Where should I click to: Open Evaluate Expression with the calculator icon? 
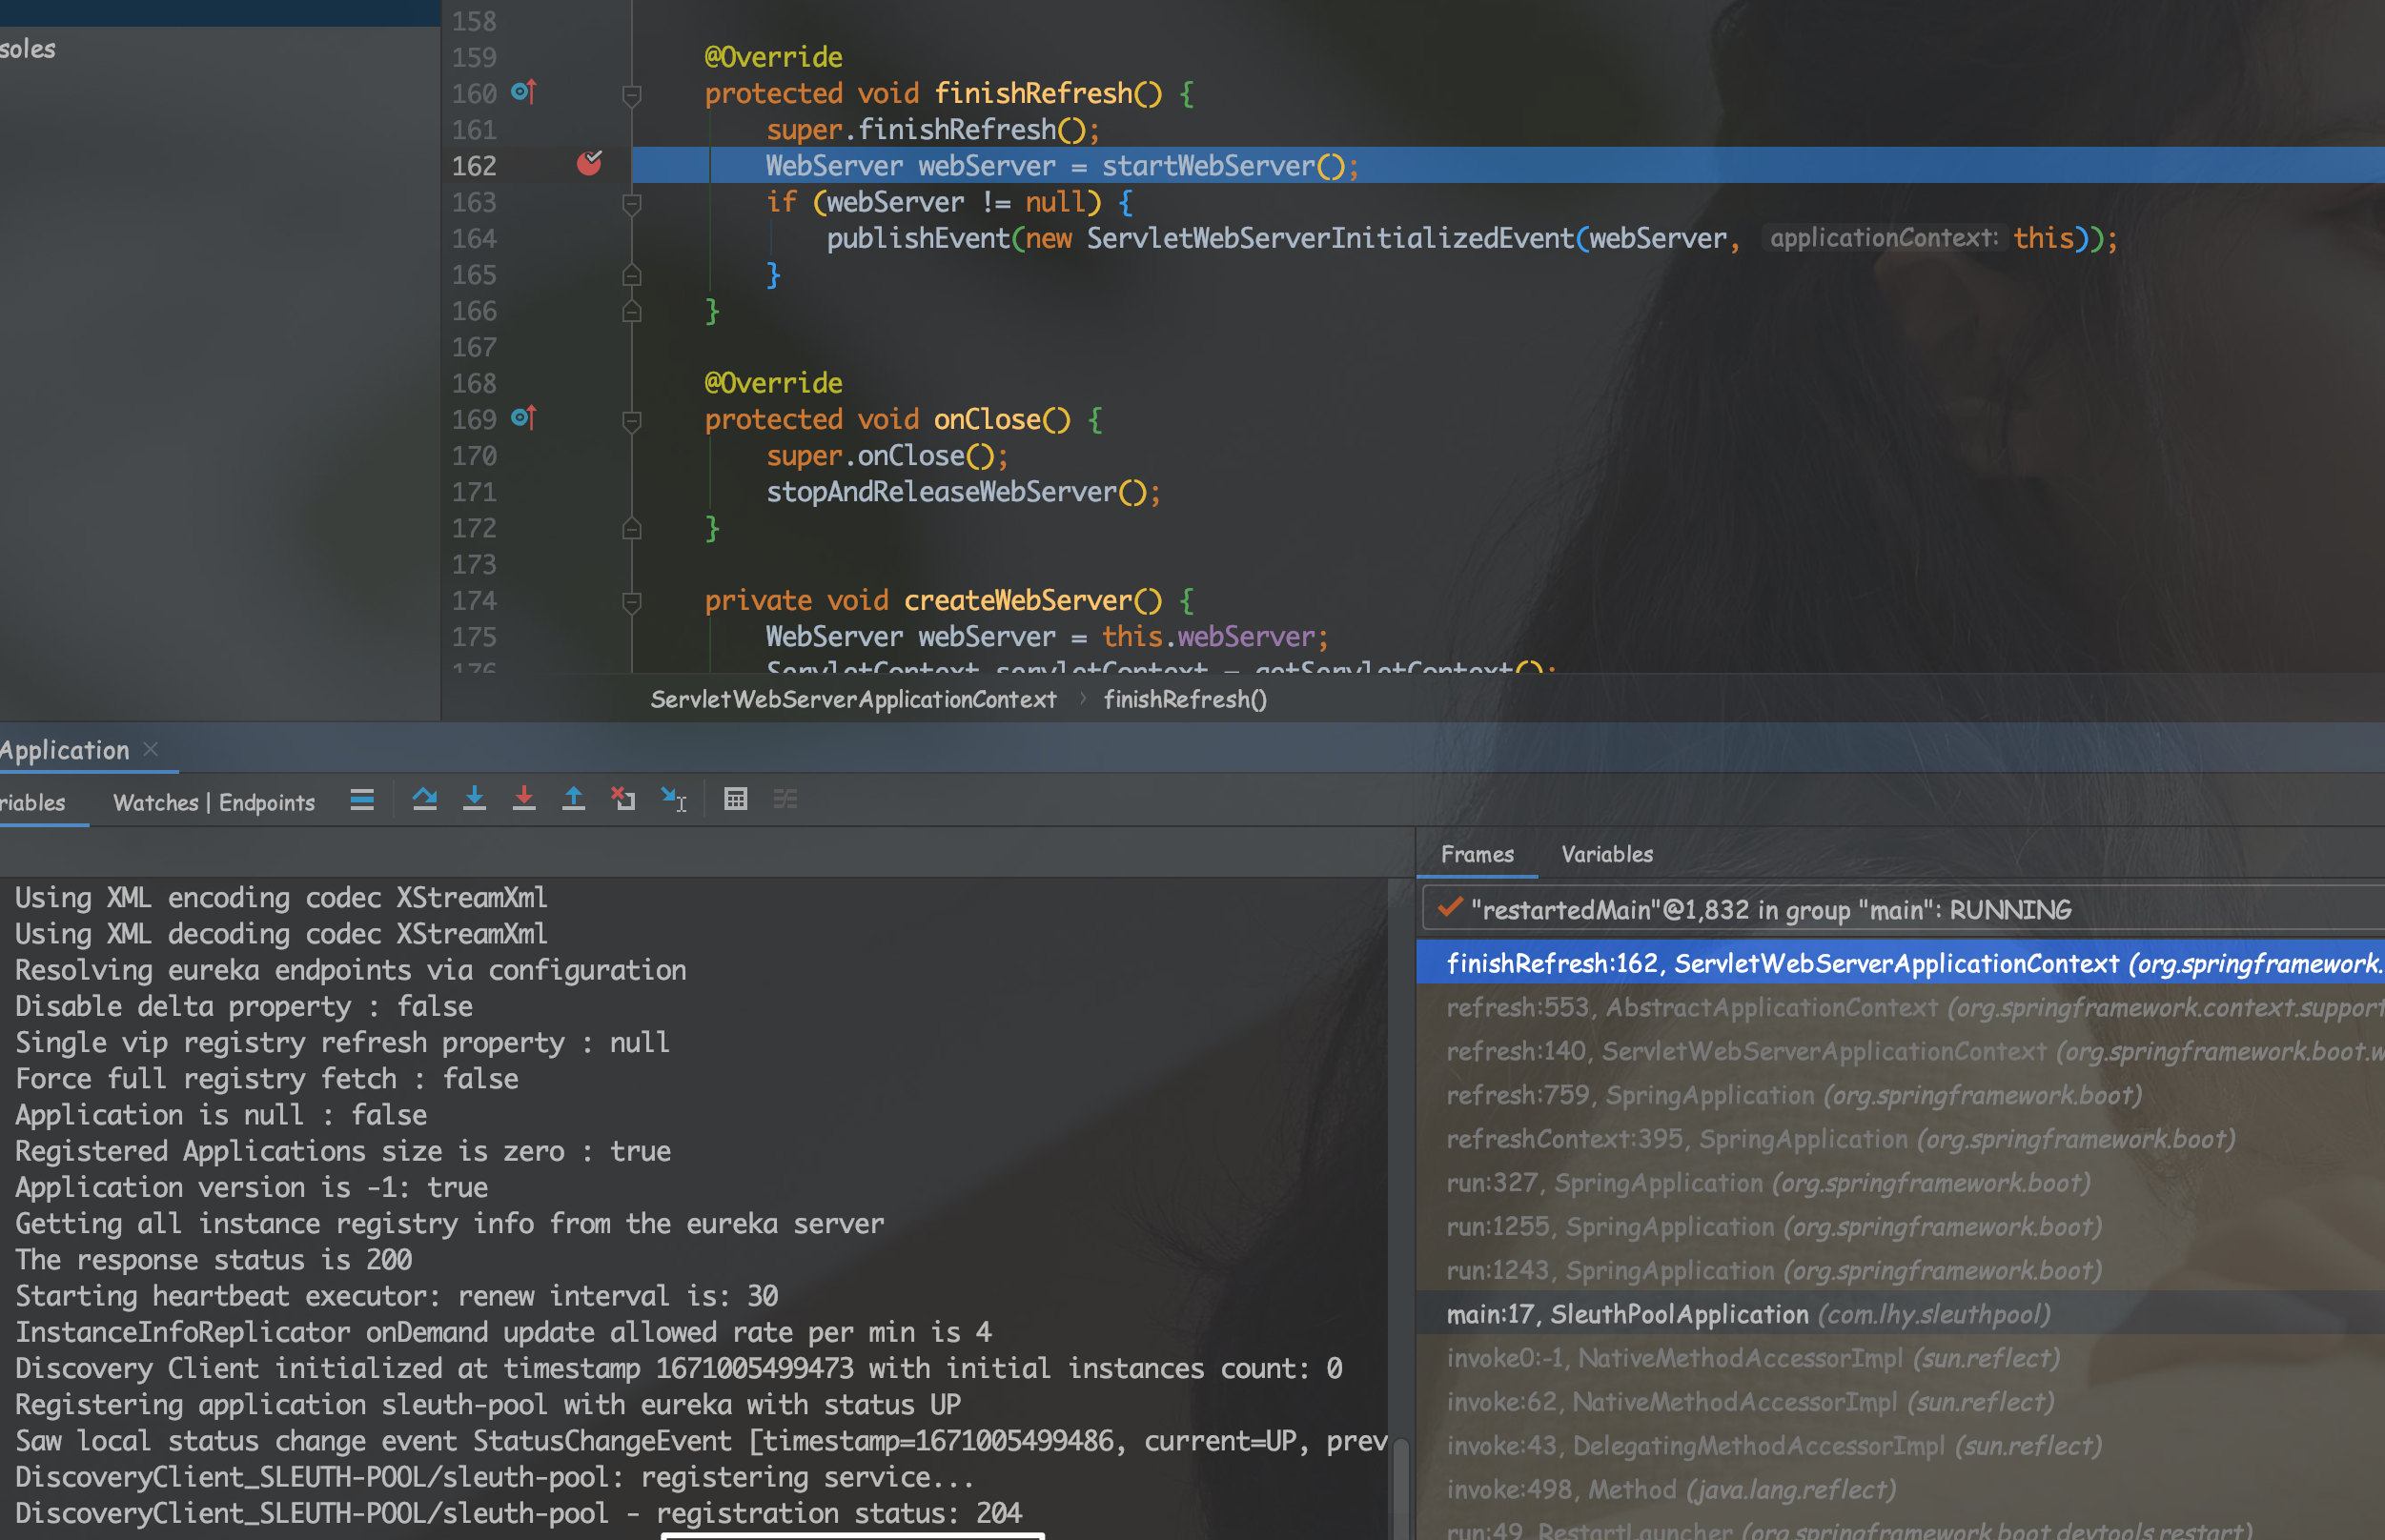(x=736, y=799)
